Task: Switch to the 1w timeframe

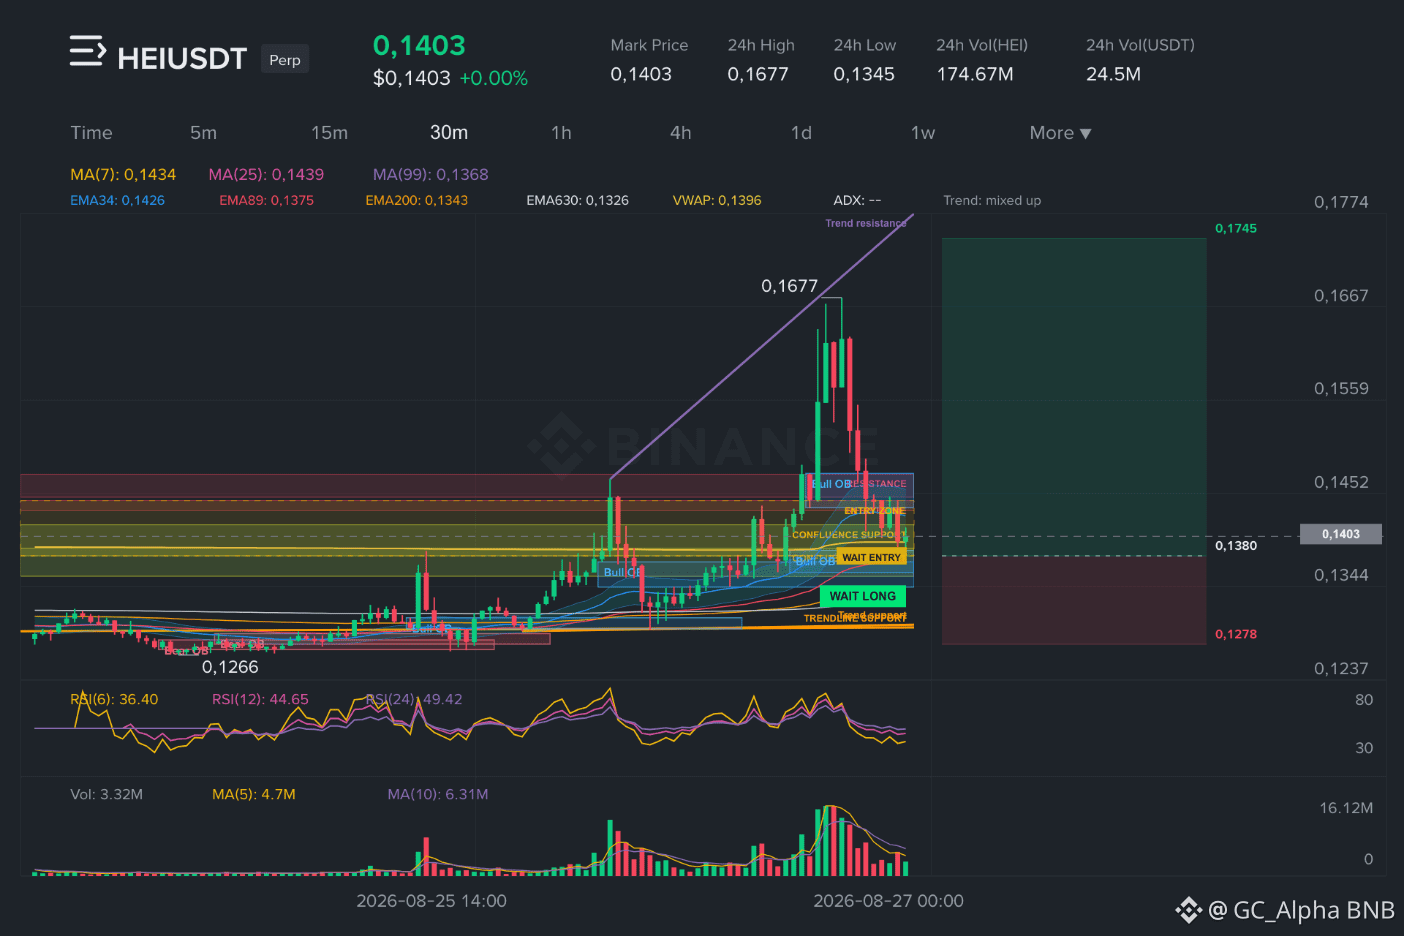Action: click(923, 133)
